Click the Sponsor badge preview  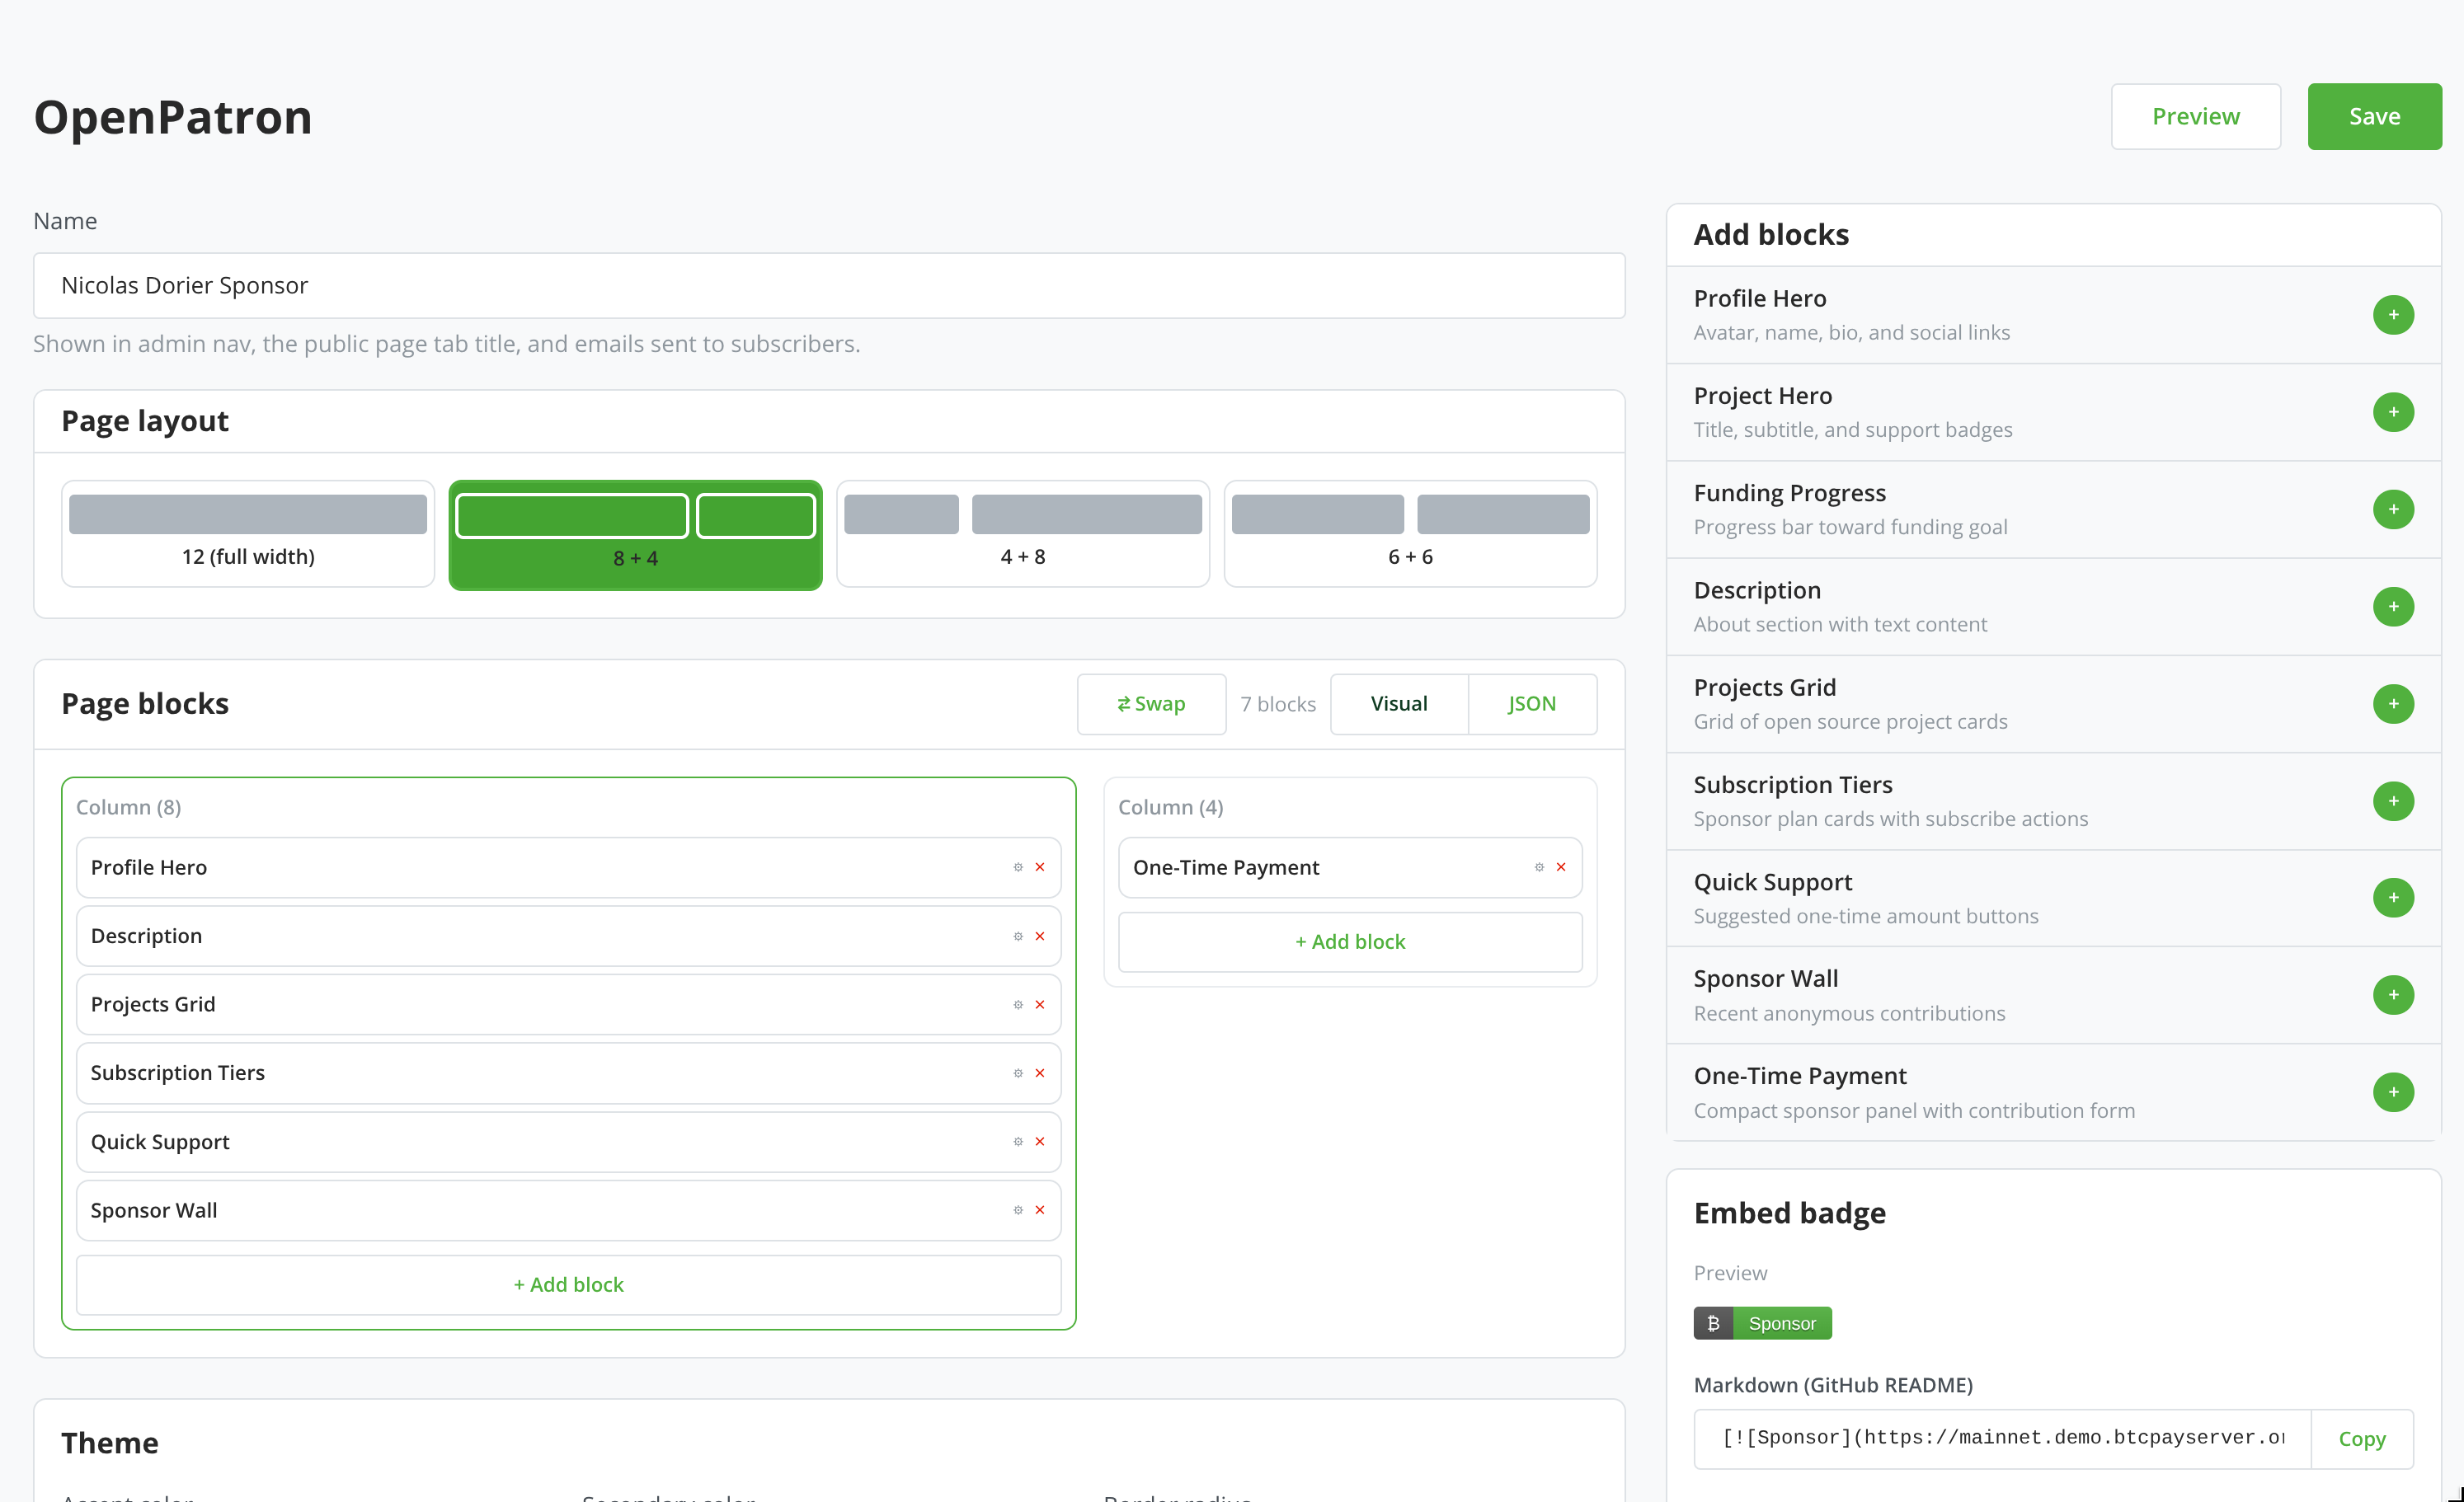click(1762, 1323)
